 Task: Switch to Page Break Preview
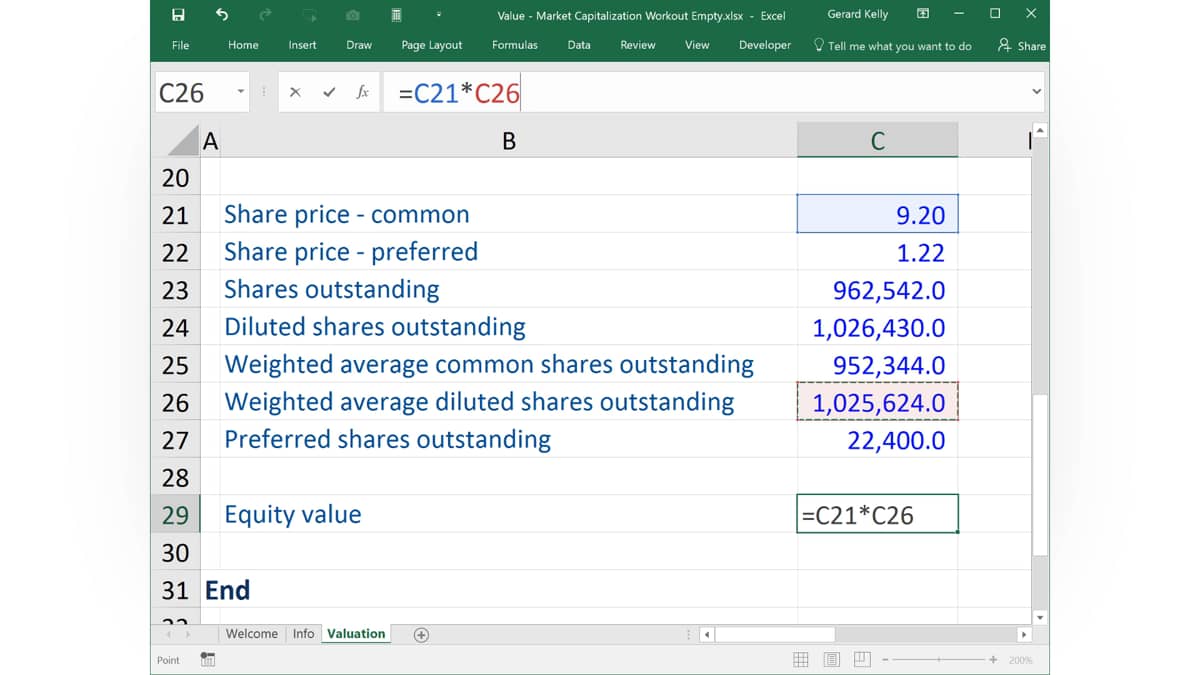pyautogui.click(x=861, y=660)
